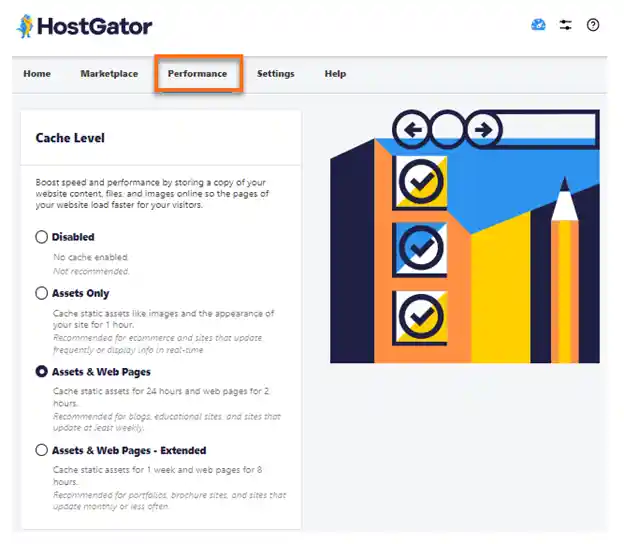This screenshot has height=544, width=624.
Task: Select the Assets & Web Pages radio button
Action: click(x=41, y=371)
